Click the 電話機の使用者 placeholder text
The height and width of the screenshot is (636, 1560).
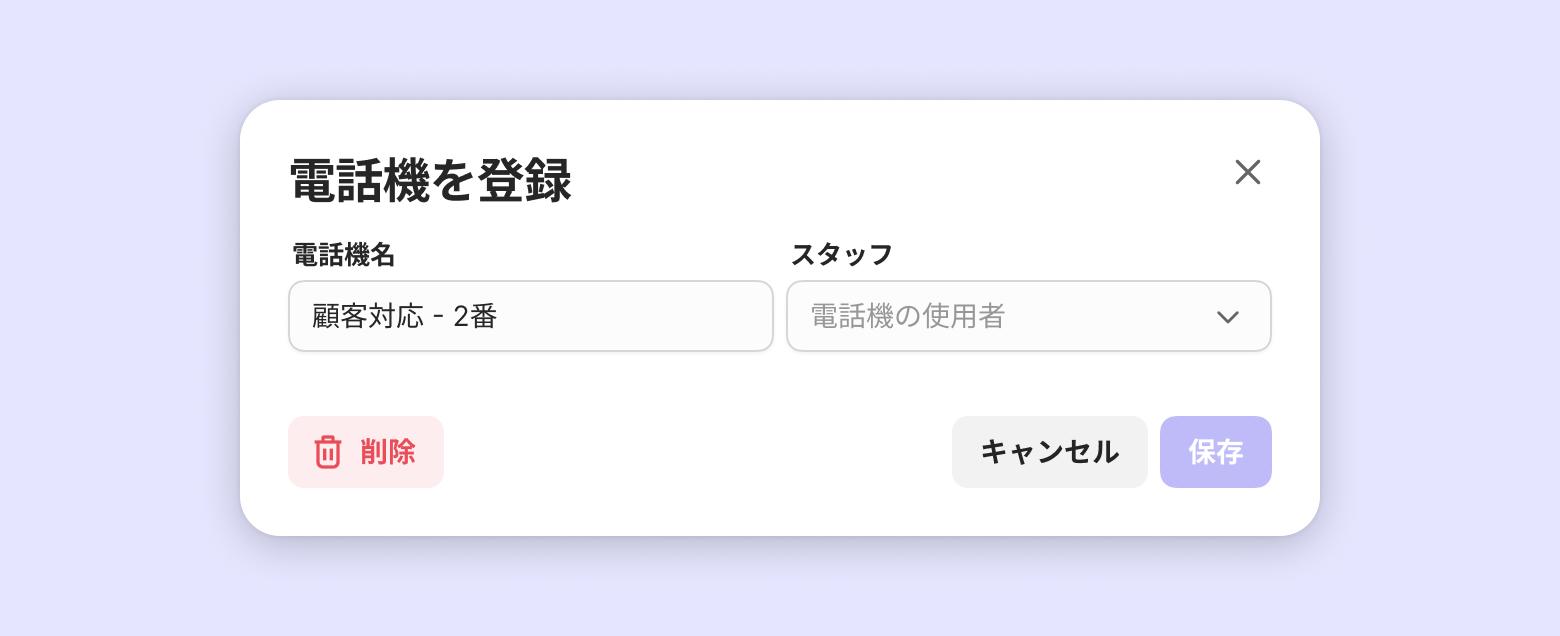pos(907,317)
